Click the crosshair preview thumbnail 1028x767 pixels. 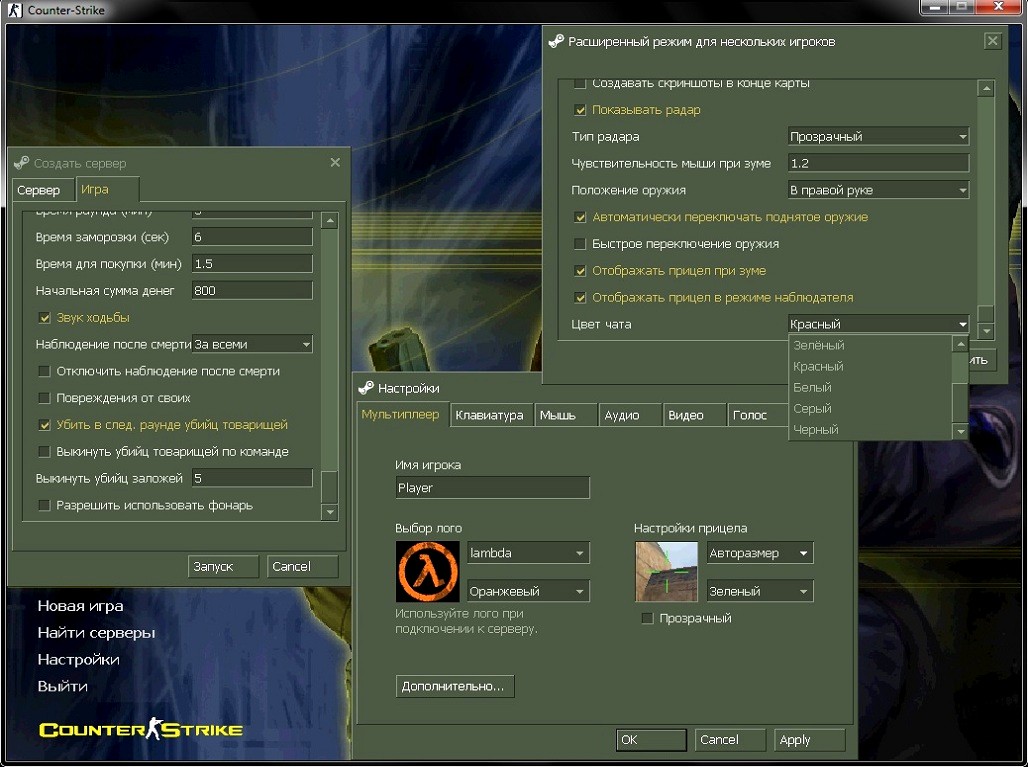pyautogui.click(x=666, y=571)
